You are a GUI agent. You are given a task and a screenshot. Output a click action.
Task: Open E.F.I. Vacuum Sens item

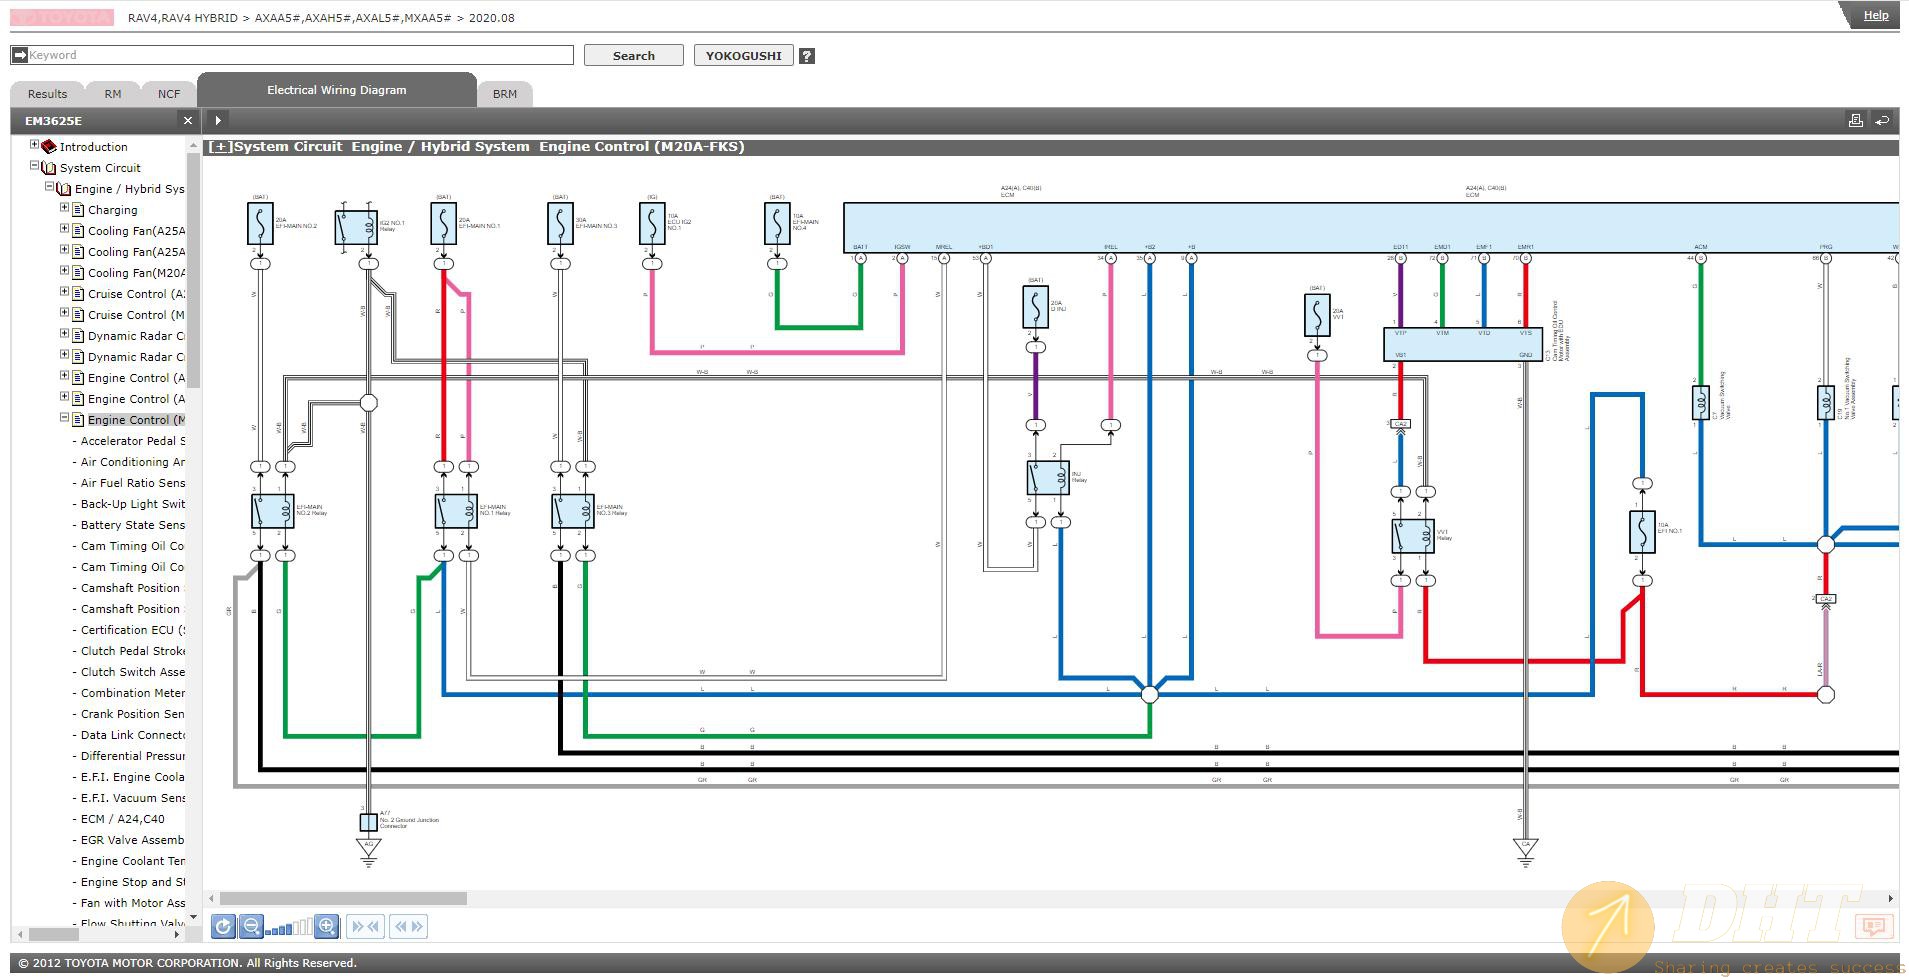click(132, 798)
